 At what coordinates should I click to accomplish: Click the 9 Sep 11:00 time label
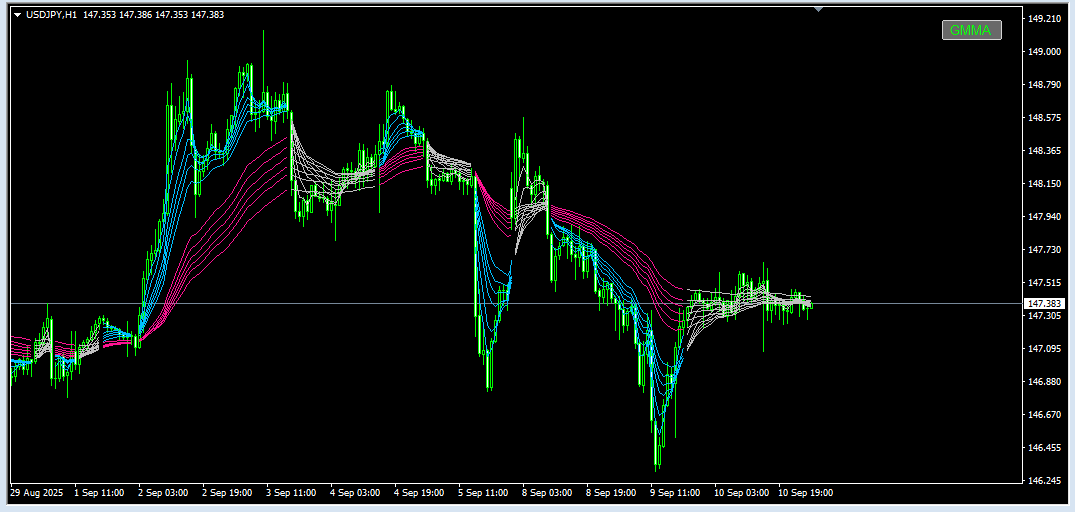[x=676, y=493]
